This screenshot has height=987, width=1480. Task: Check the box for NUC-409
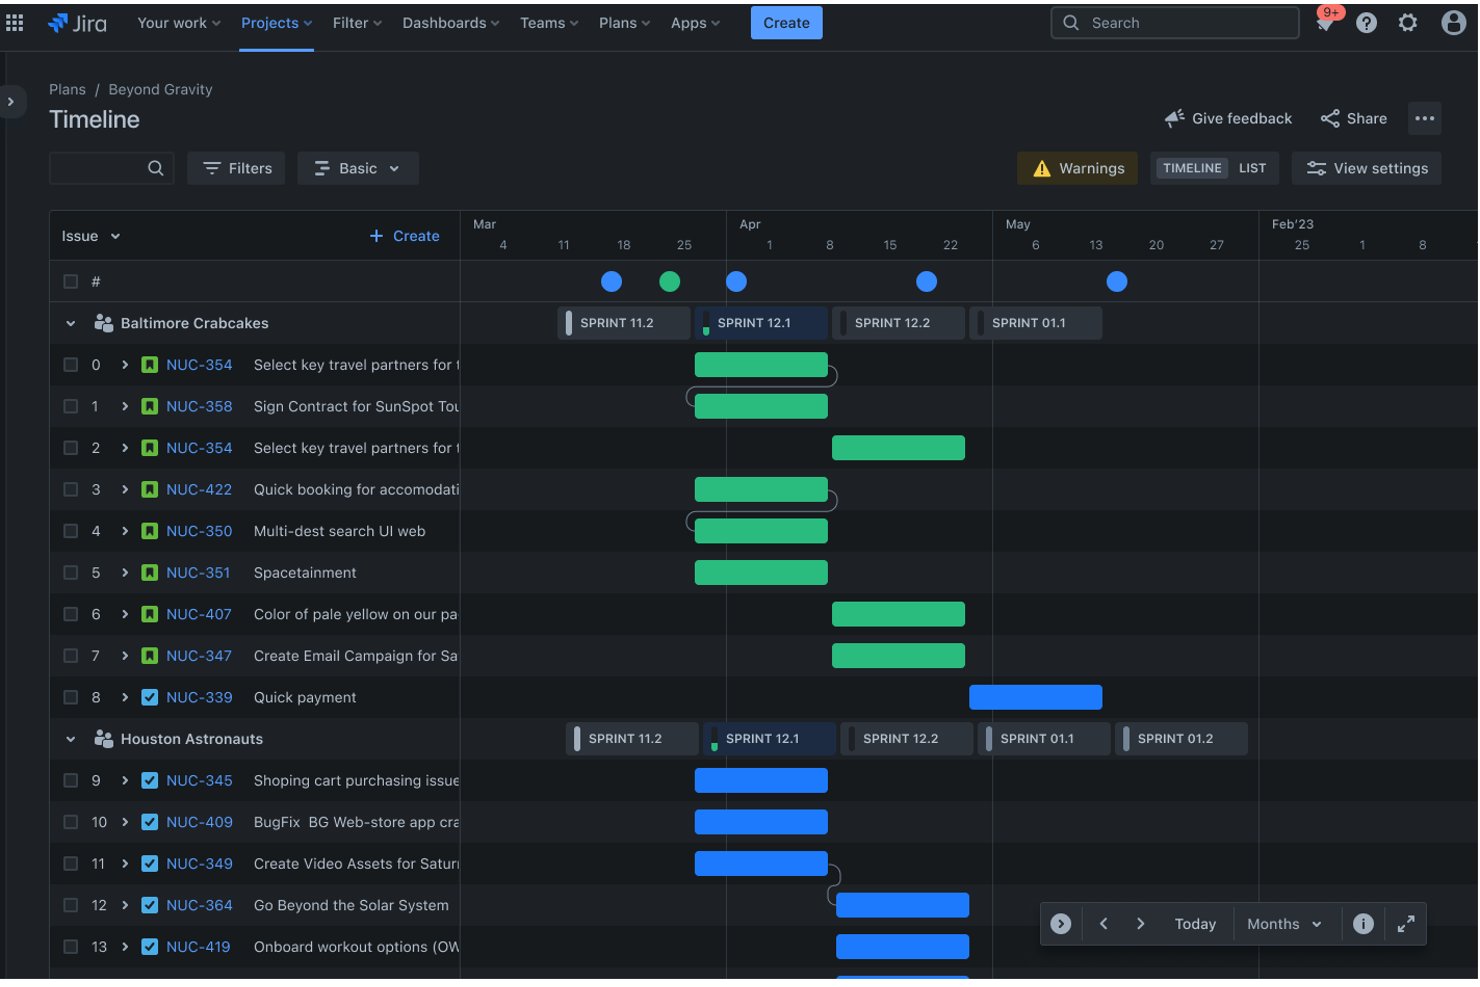coord(70,822)
